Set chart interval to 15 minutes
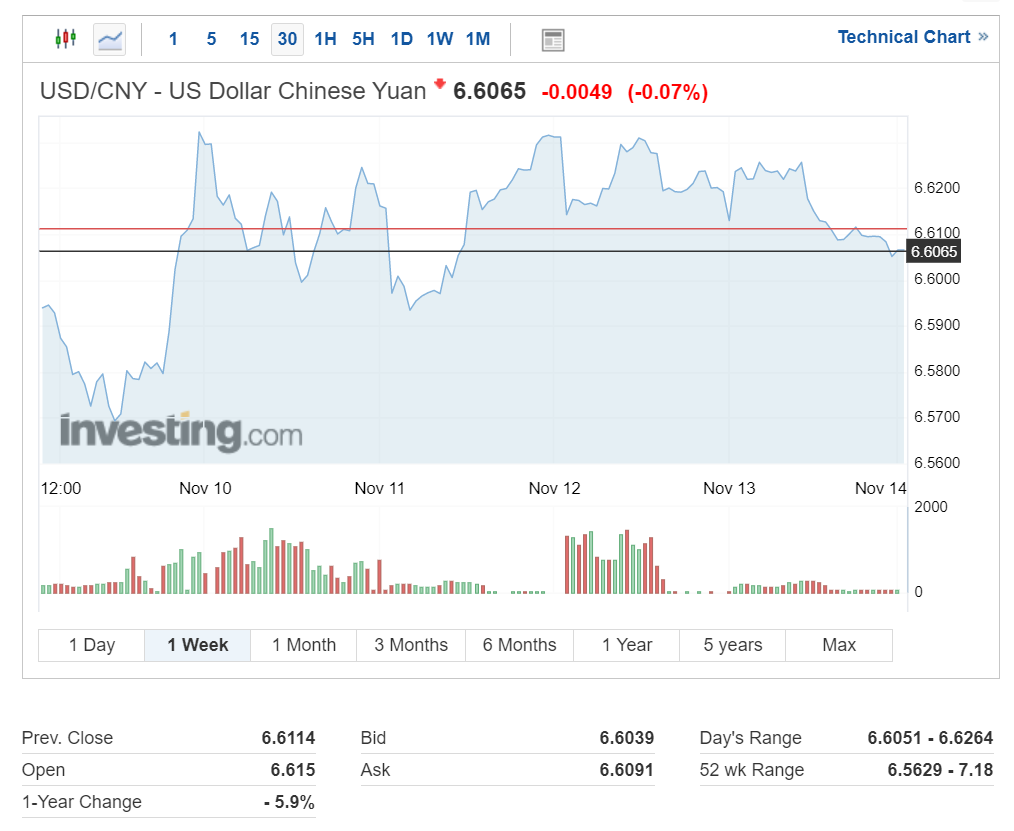Viewport: 1014px width, 831px height. point(250,39)
